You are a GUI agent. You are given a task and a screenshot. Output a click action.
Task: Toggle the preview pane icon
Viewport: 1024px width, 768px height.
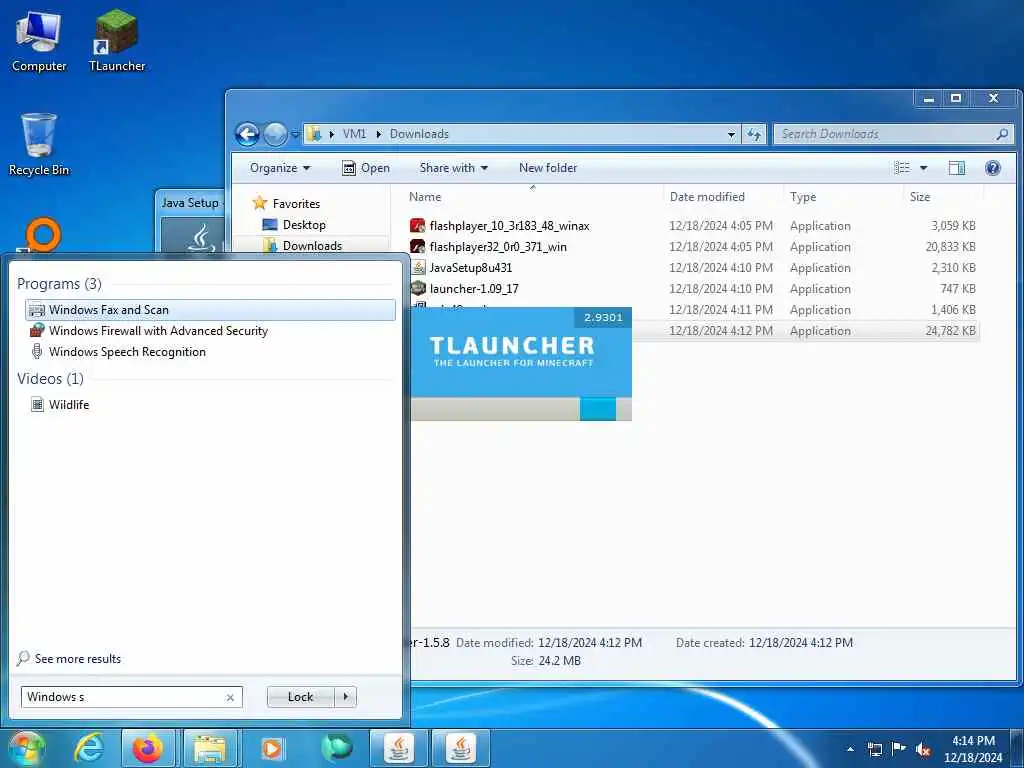point(957,168)
